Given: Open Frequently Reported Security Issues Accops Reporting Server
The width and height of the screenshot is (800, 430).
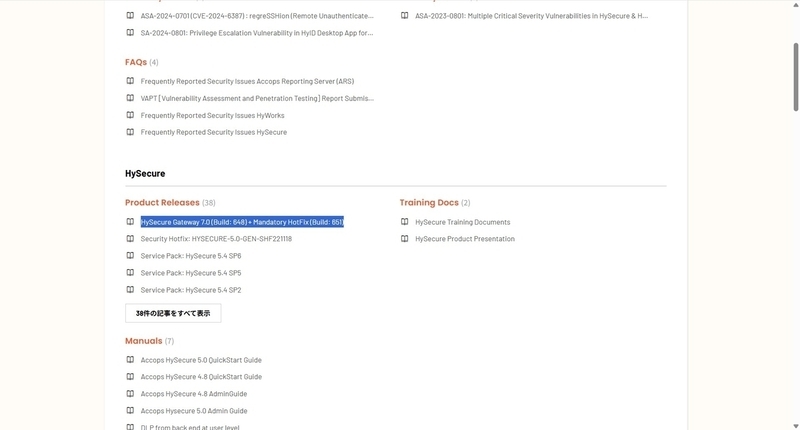Looking at the screenshot, I should (247, 81).
